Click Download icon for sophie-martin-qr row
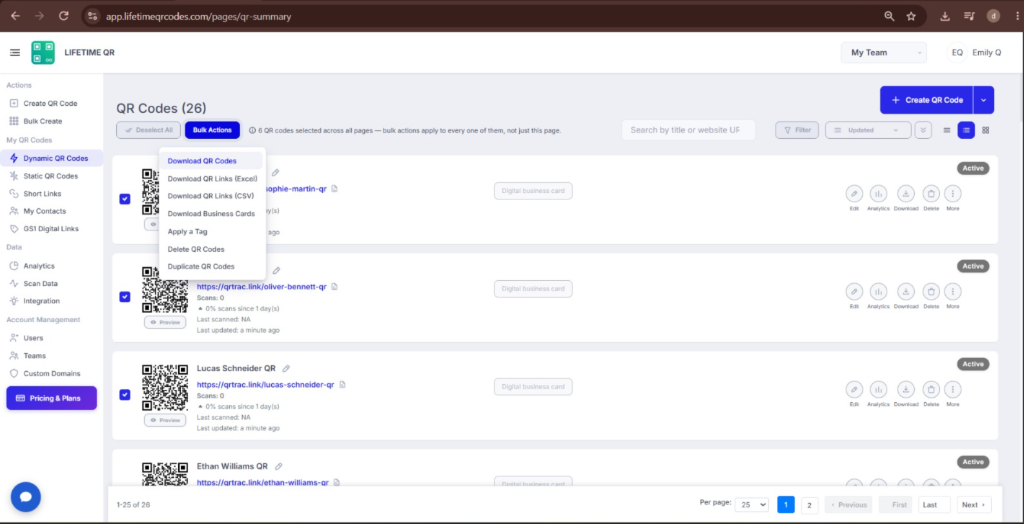The width and height of the screenshot is (1024, 524). click(x=906, y=193)
